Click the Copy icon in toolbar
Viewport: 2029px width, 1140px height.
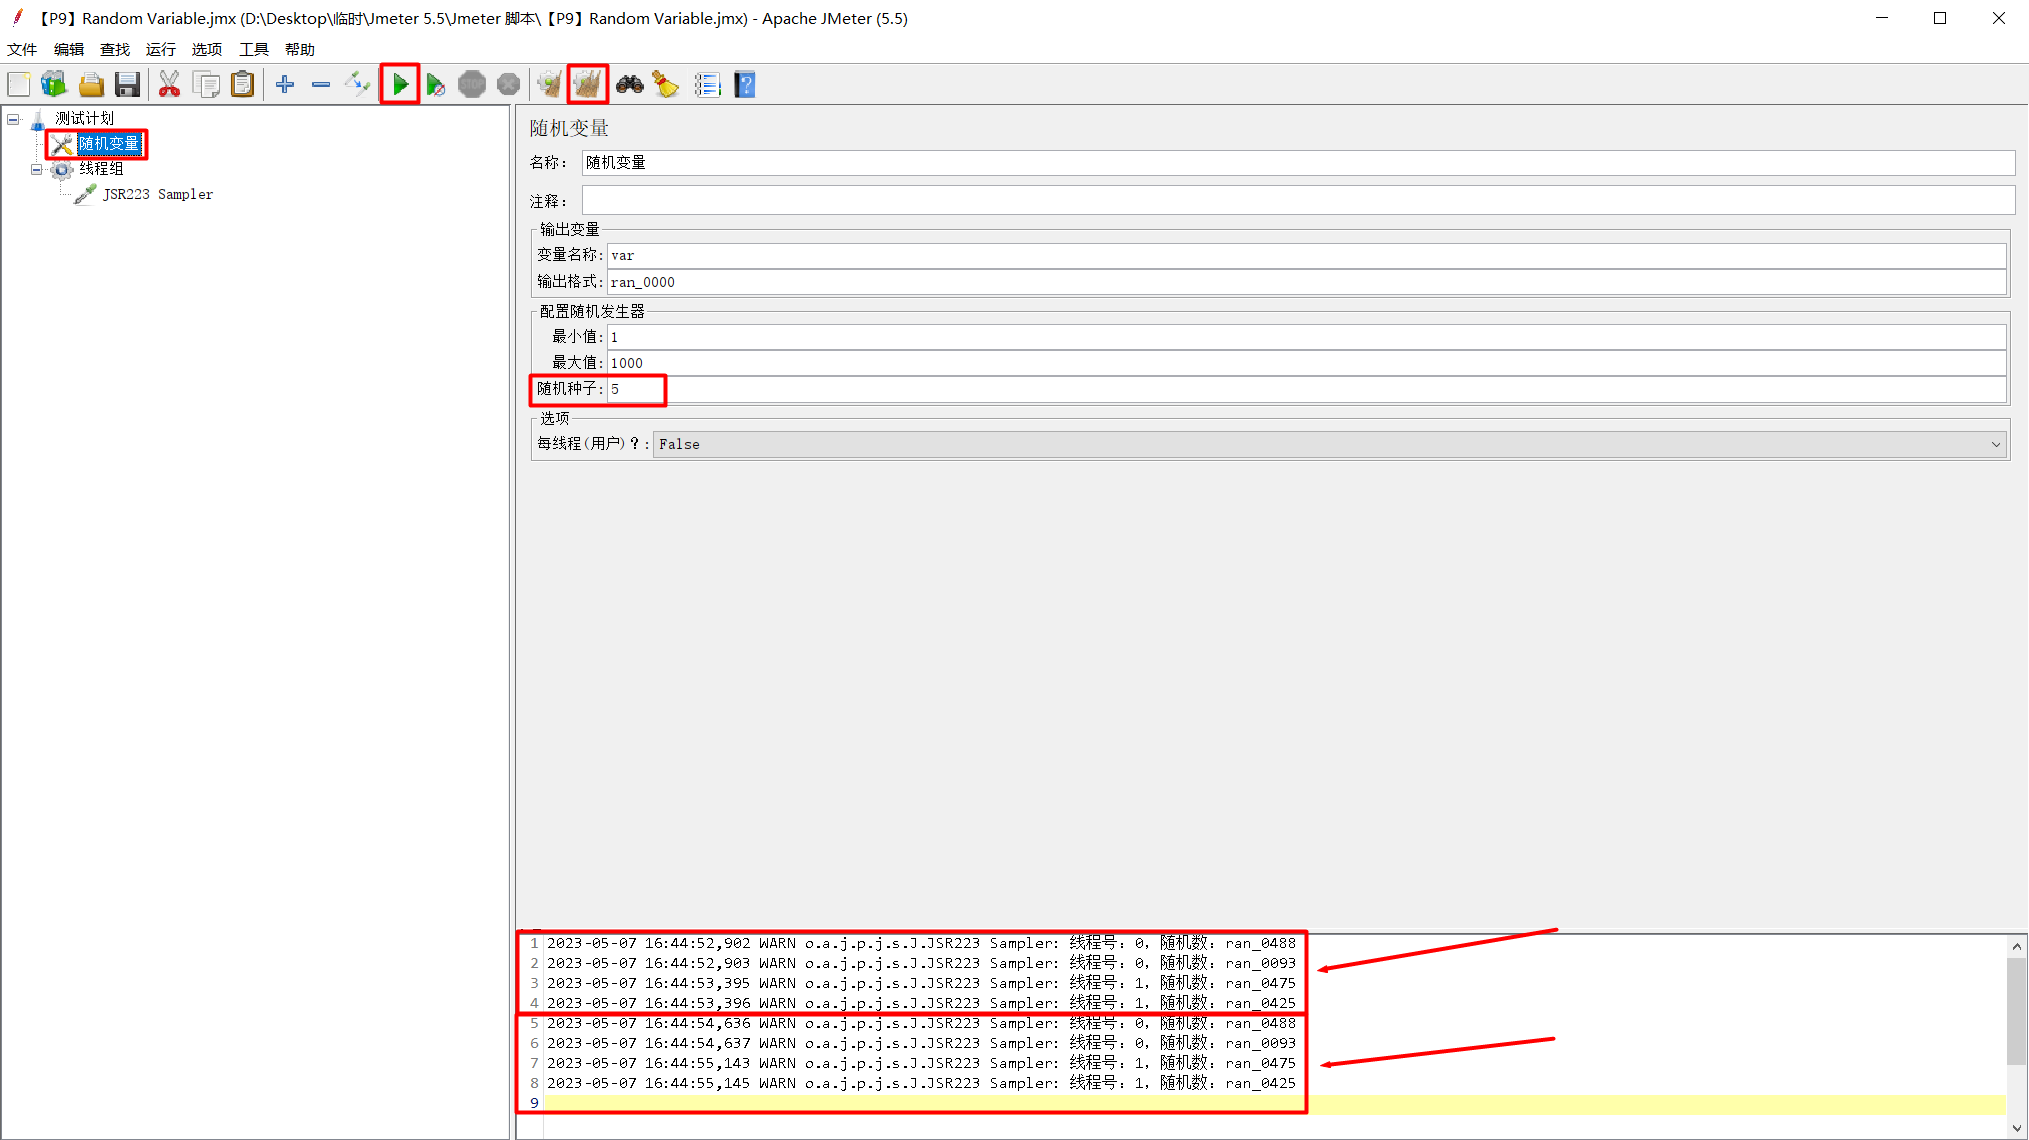tap(206, 85)
